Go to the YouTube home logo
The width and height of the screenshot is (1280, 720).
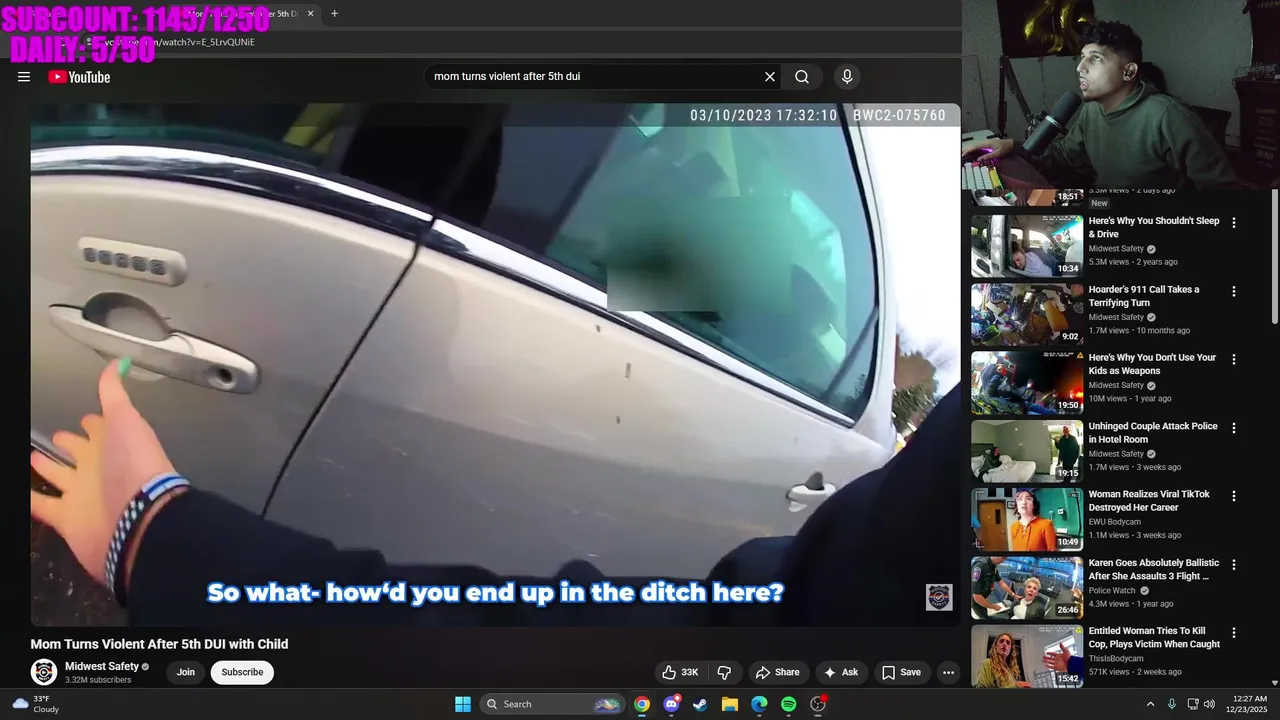point(79,77)
